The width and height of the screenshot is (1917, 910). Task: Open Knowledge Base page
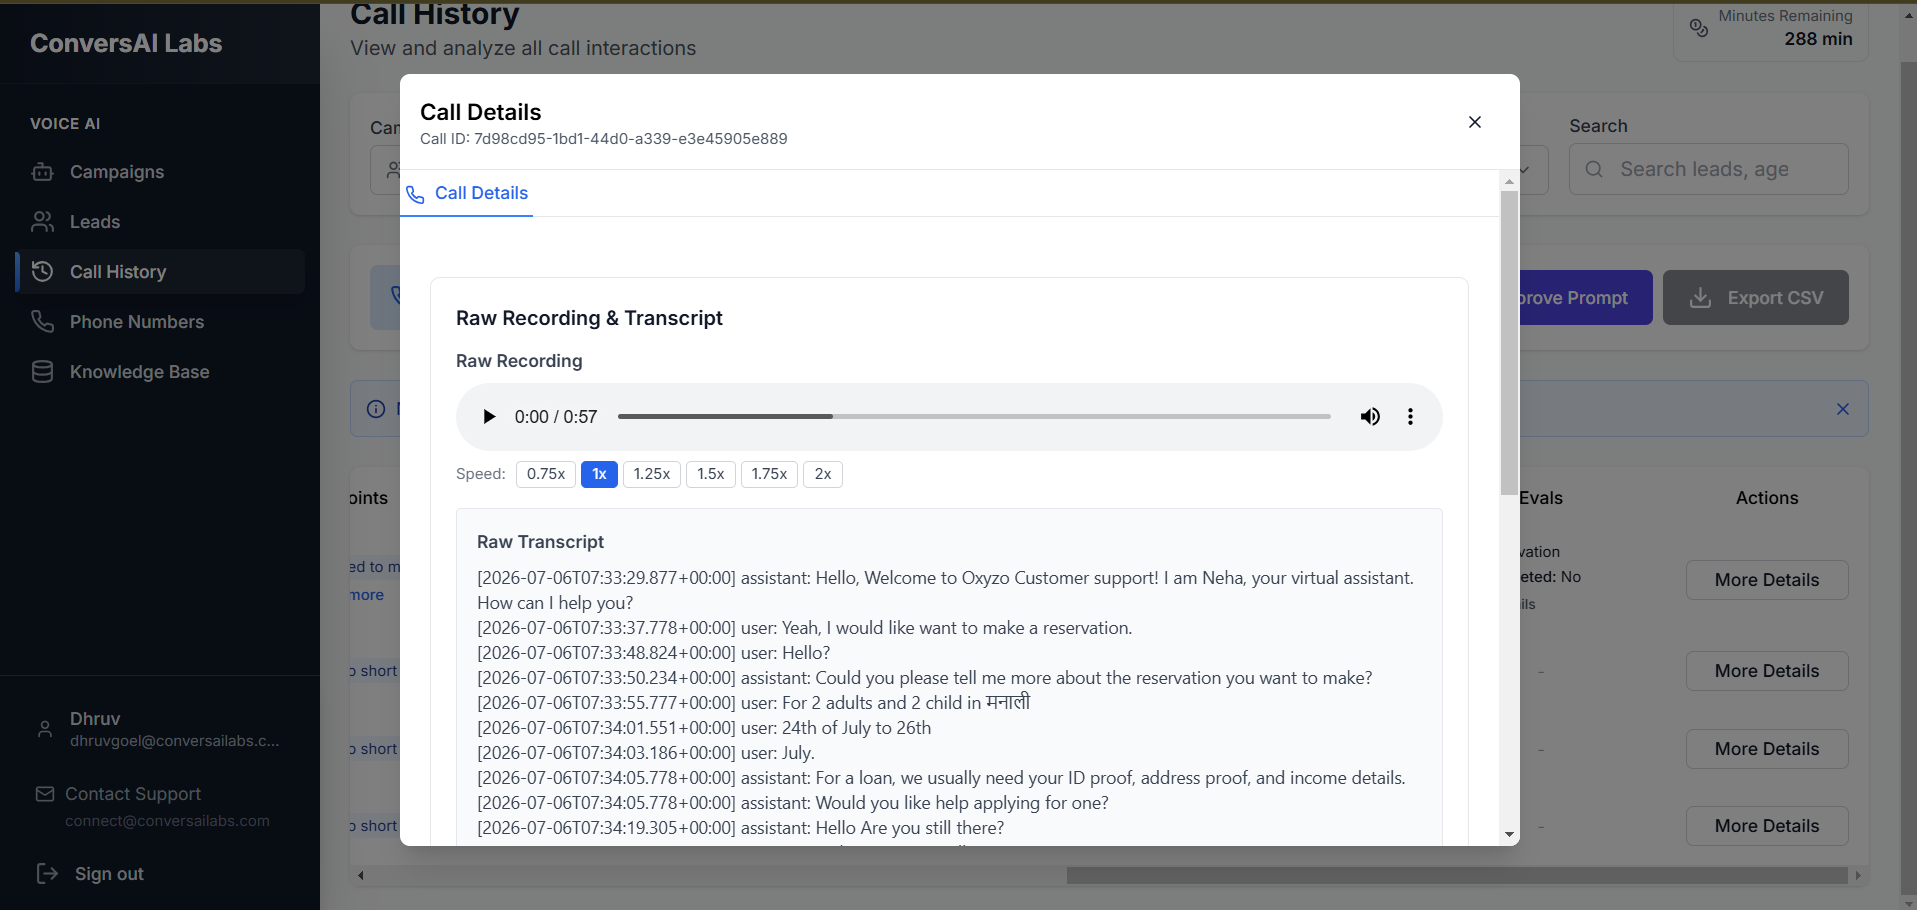pyautogui.click(x=160, y=372)
